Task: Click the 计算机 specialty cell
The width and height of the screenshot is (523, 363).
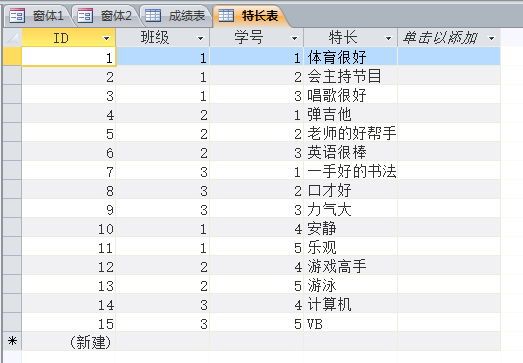Action: 351,305
